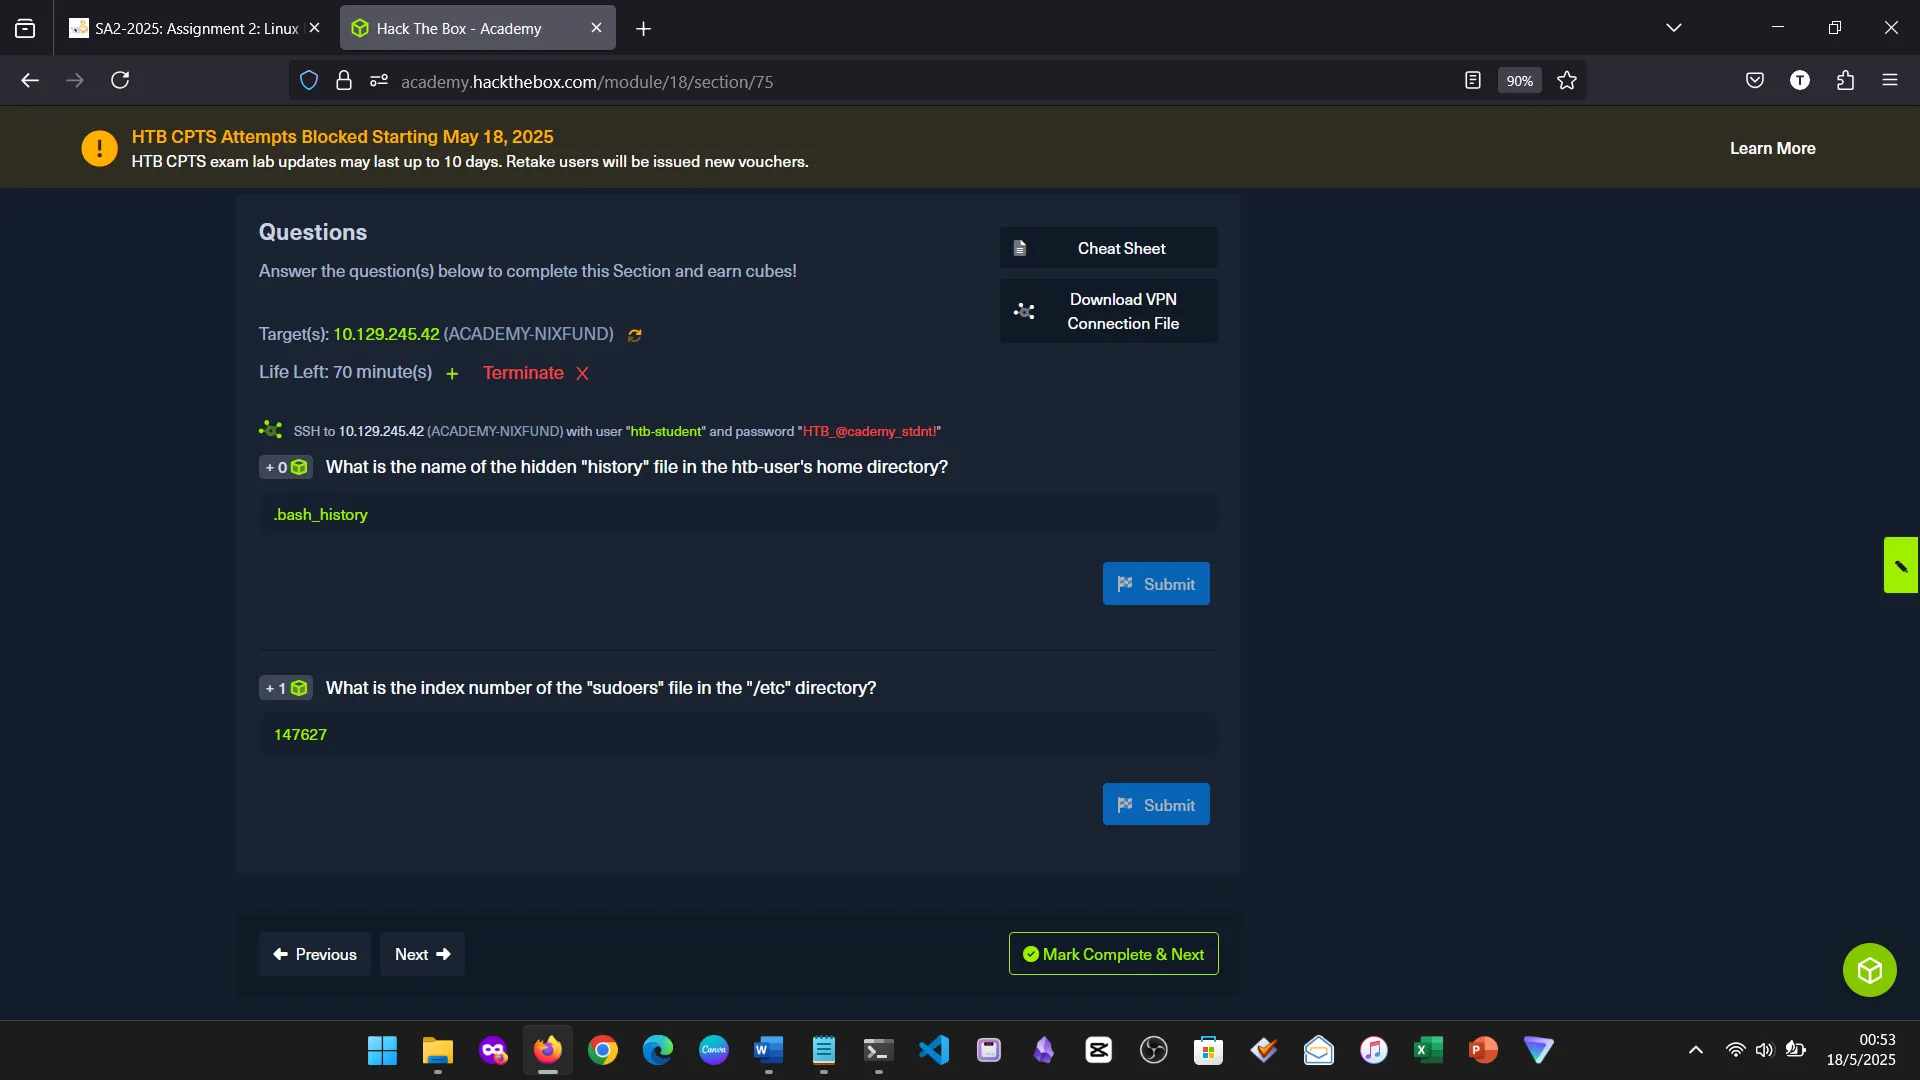
Task: Show hidden icons in the system tray
Action: (1695, 1050)
